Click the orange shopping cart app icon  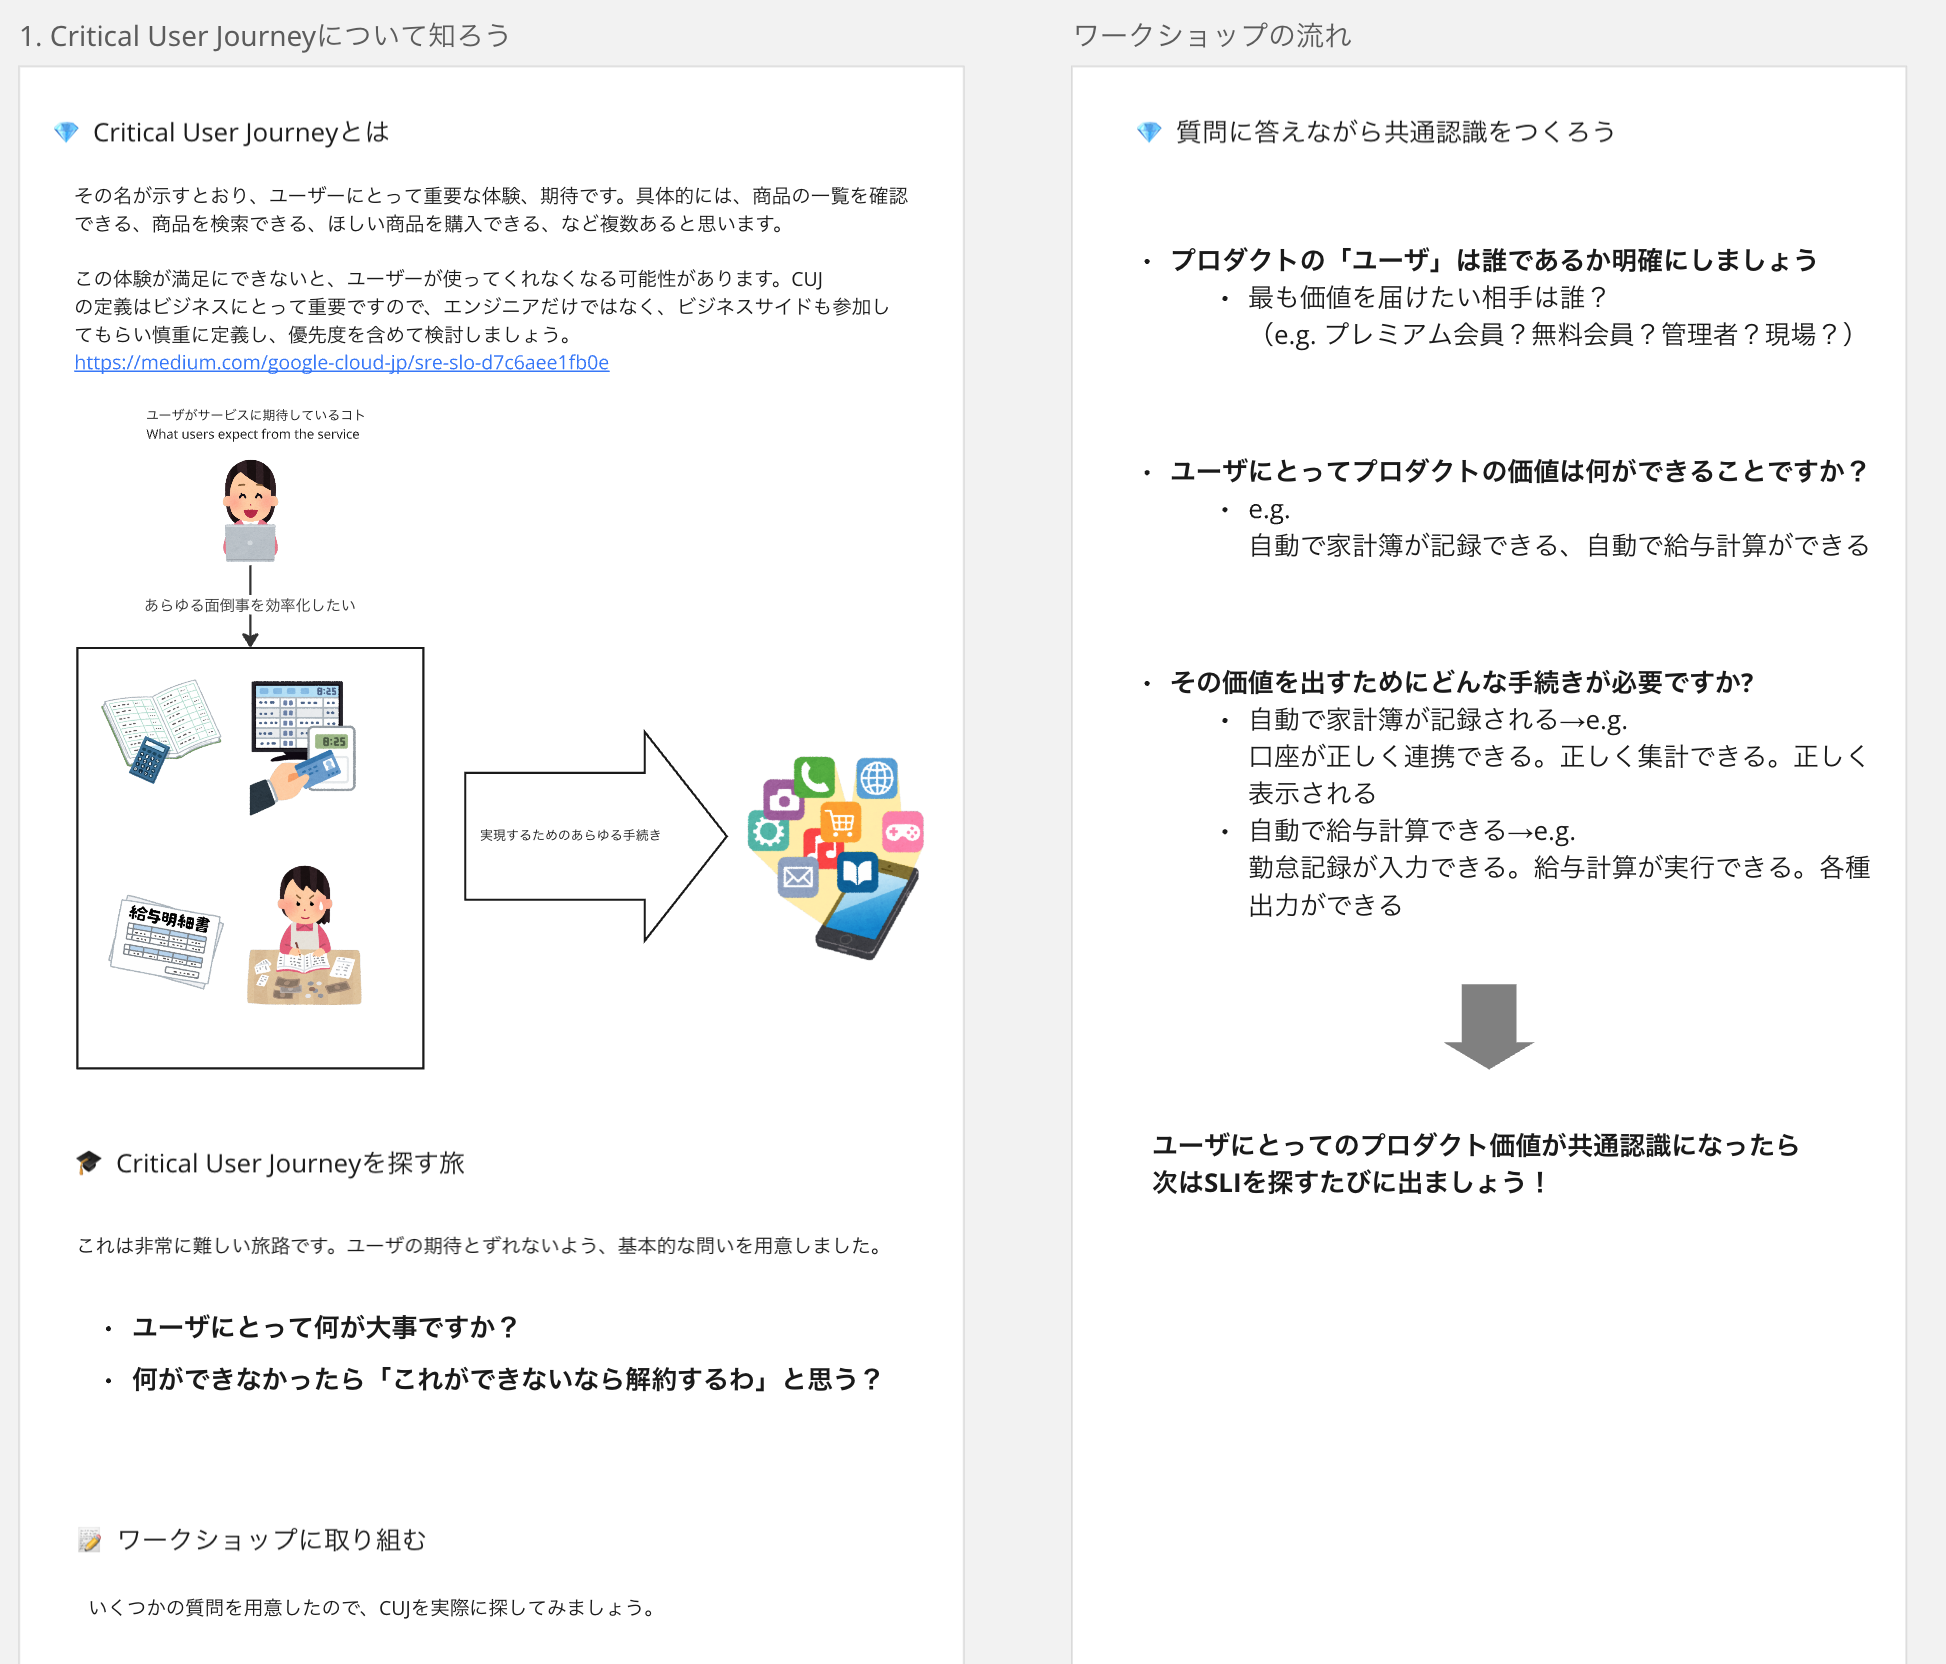click(x=841, y=823)
